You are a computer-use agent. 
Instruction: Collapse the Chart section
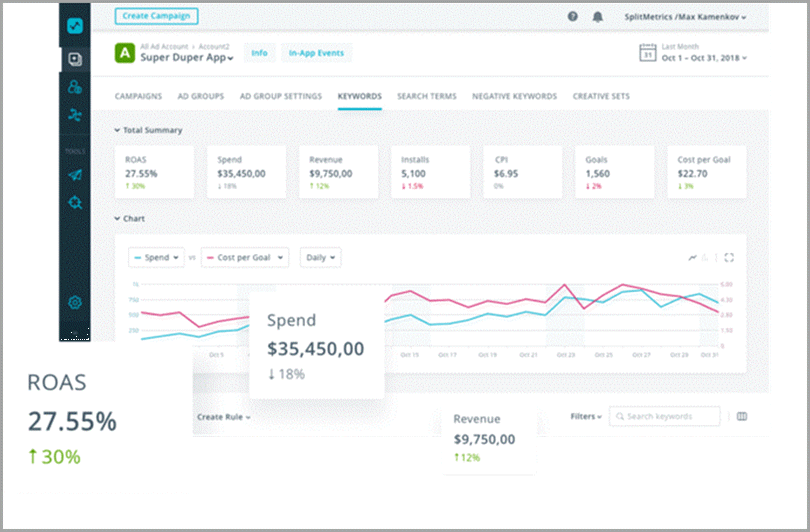click(x=117, y=217)
